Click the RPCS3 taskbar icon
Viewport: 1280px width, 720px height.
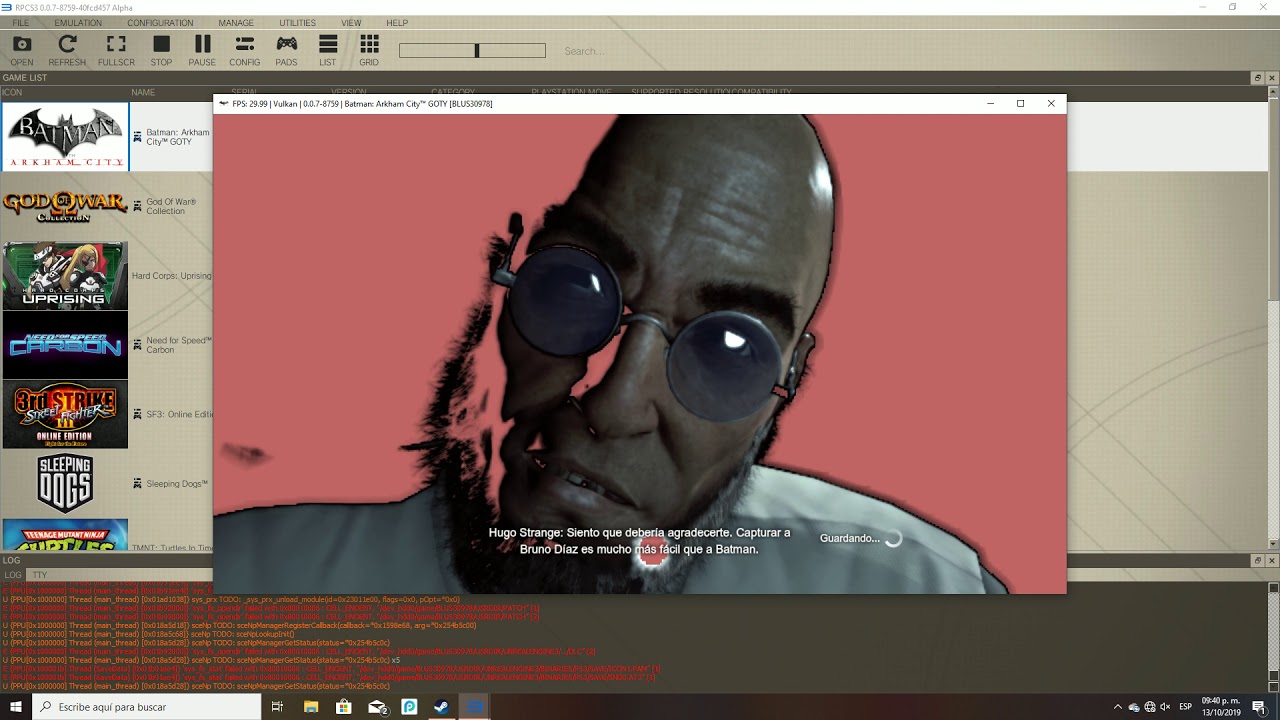coord(475,707)
